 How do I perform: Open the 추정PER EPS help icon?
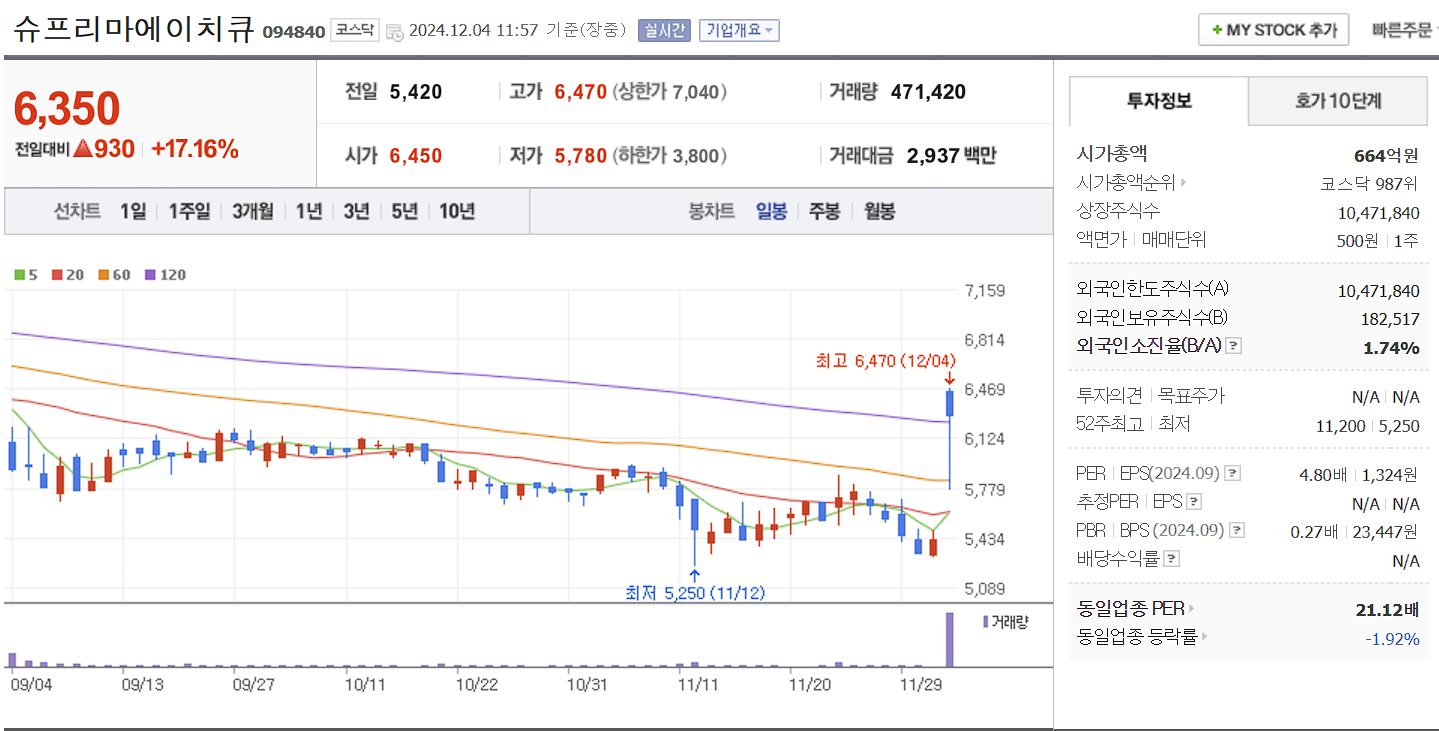[1194, 502]
